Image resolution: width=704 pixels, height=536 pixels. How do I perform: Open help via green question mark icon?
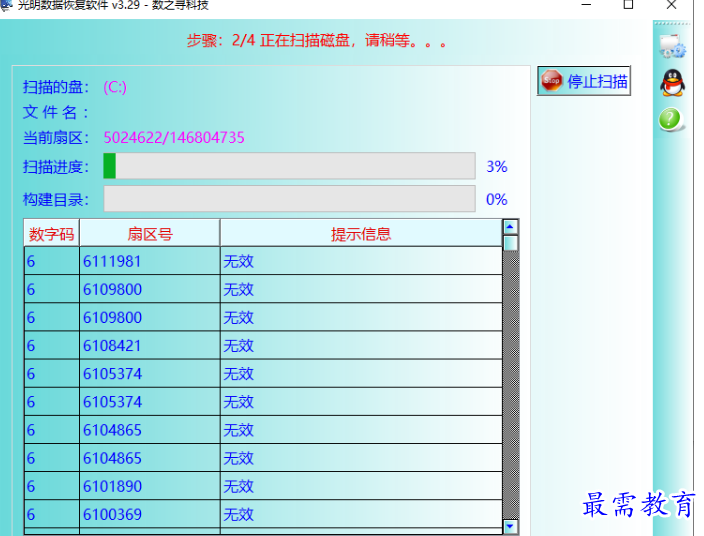tap(671, 119)
